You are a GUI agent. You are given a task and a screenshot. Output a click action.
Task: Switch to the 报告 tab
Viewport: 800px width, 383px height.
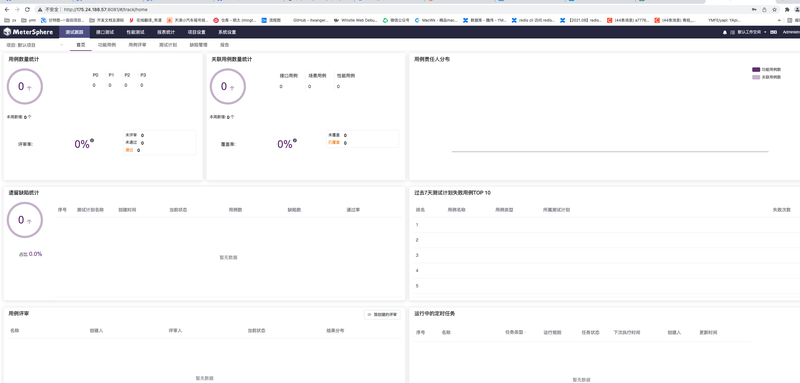224,45
